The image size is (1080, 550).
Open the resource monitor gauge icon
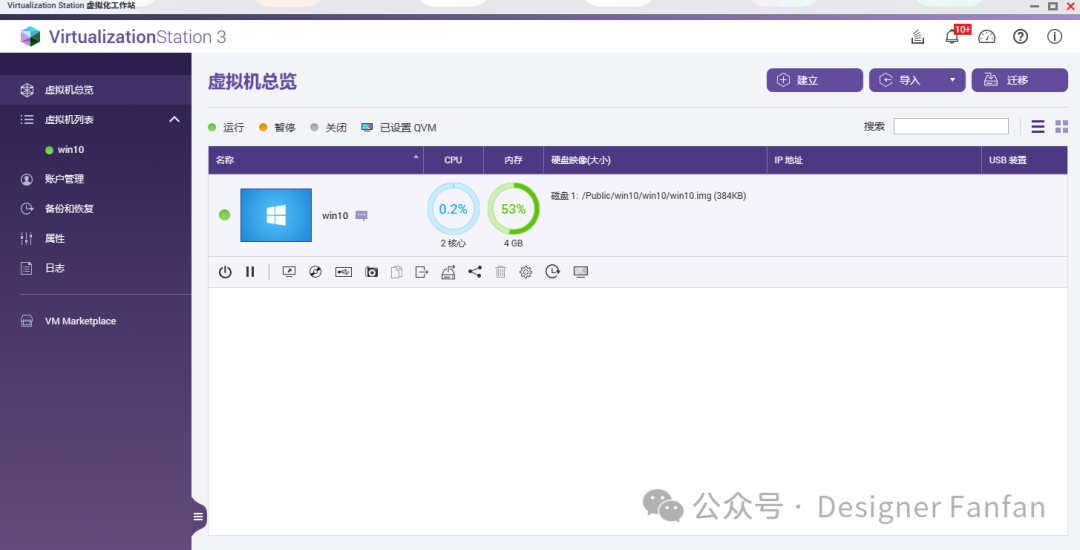click(x=987, y=37)
